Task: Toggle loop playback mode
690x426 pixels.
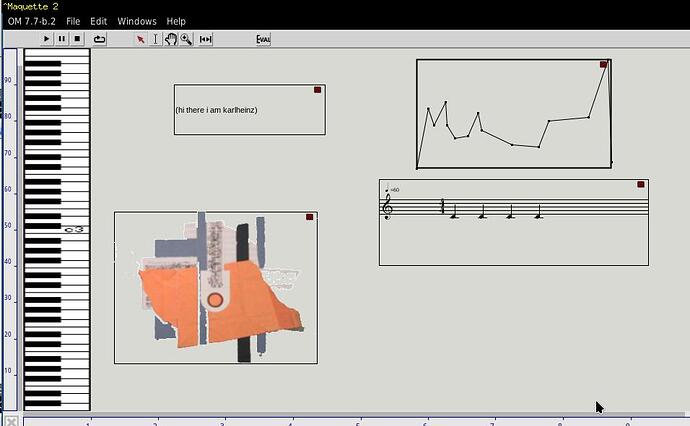Action: [100, 39]
